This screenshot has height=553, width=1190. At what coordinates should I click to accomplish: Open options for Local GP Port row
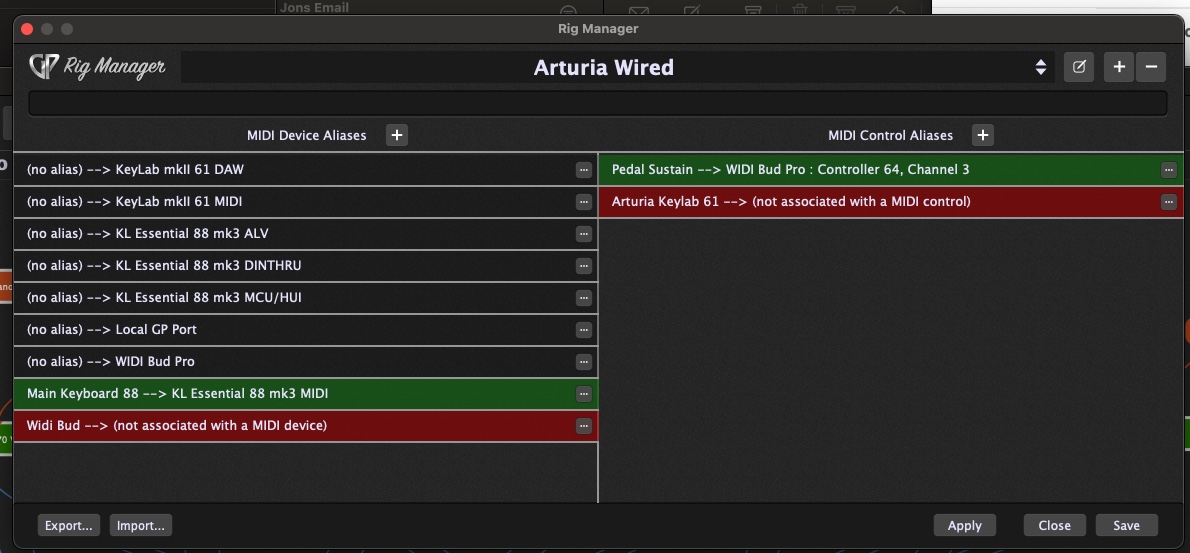click(x=584, y=330)
